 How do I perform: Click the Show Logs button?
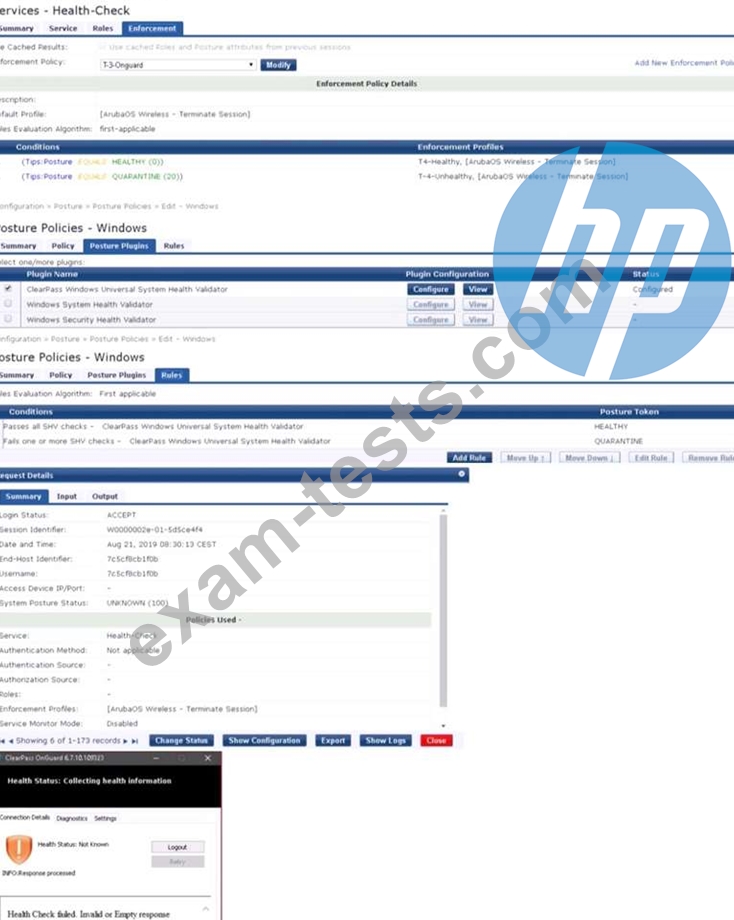pyautogui.click(x=385, y=740)
